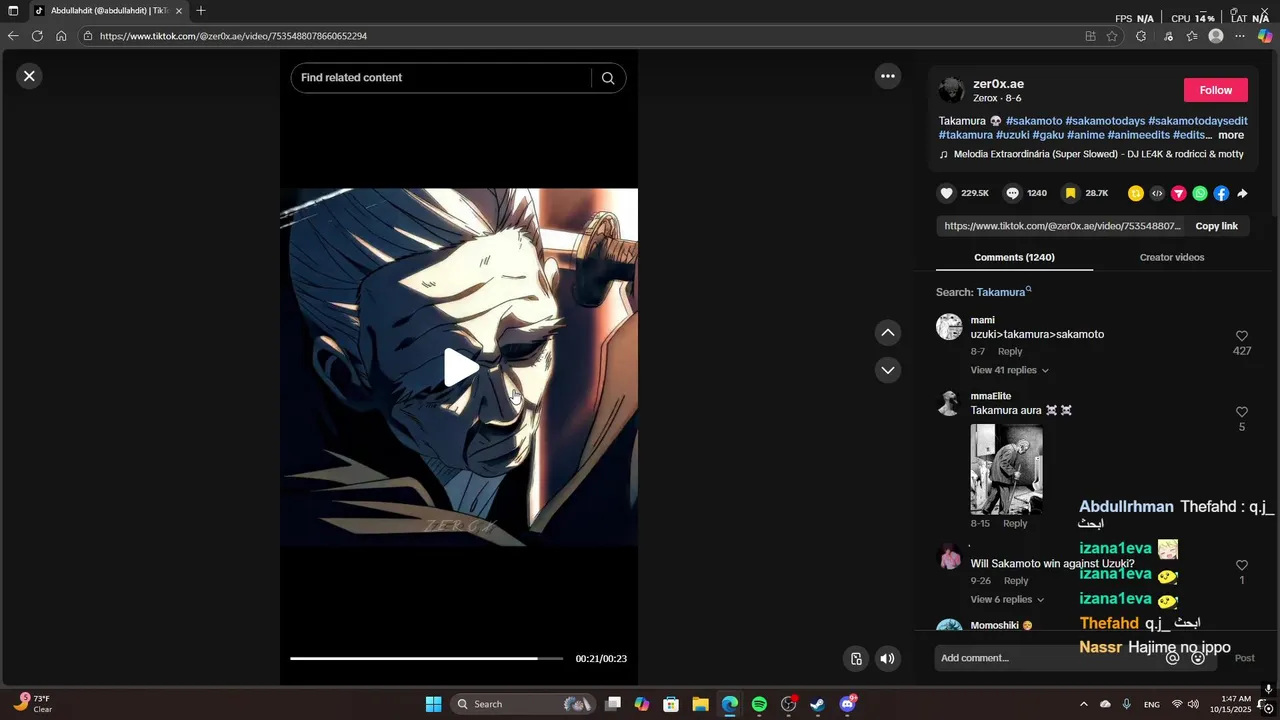Expand View 41 replies under mami
The image size is (1280, 720).
click(x=1009, y=370)
